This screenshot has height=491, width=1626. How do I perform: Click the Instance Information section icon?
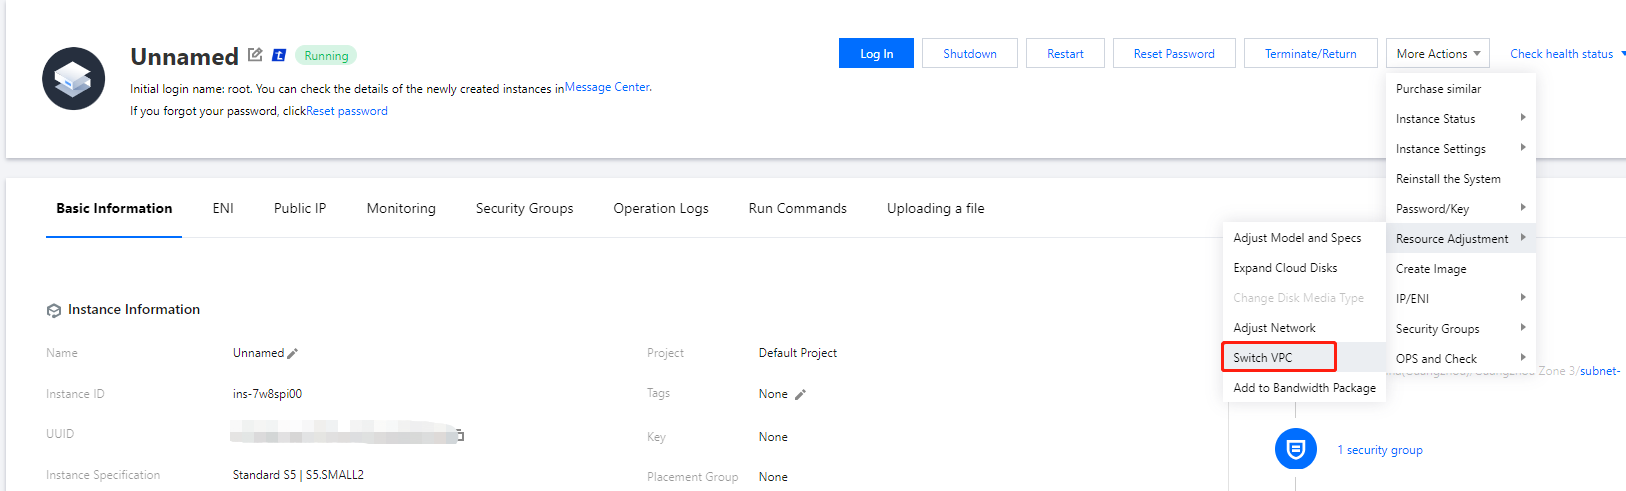54,311
